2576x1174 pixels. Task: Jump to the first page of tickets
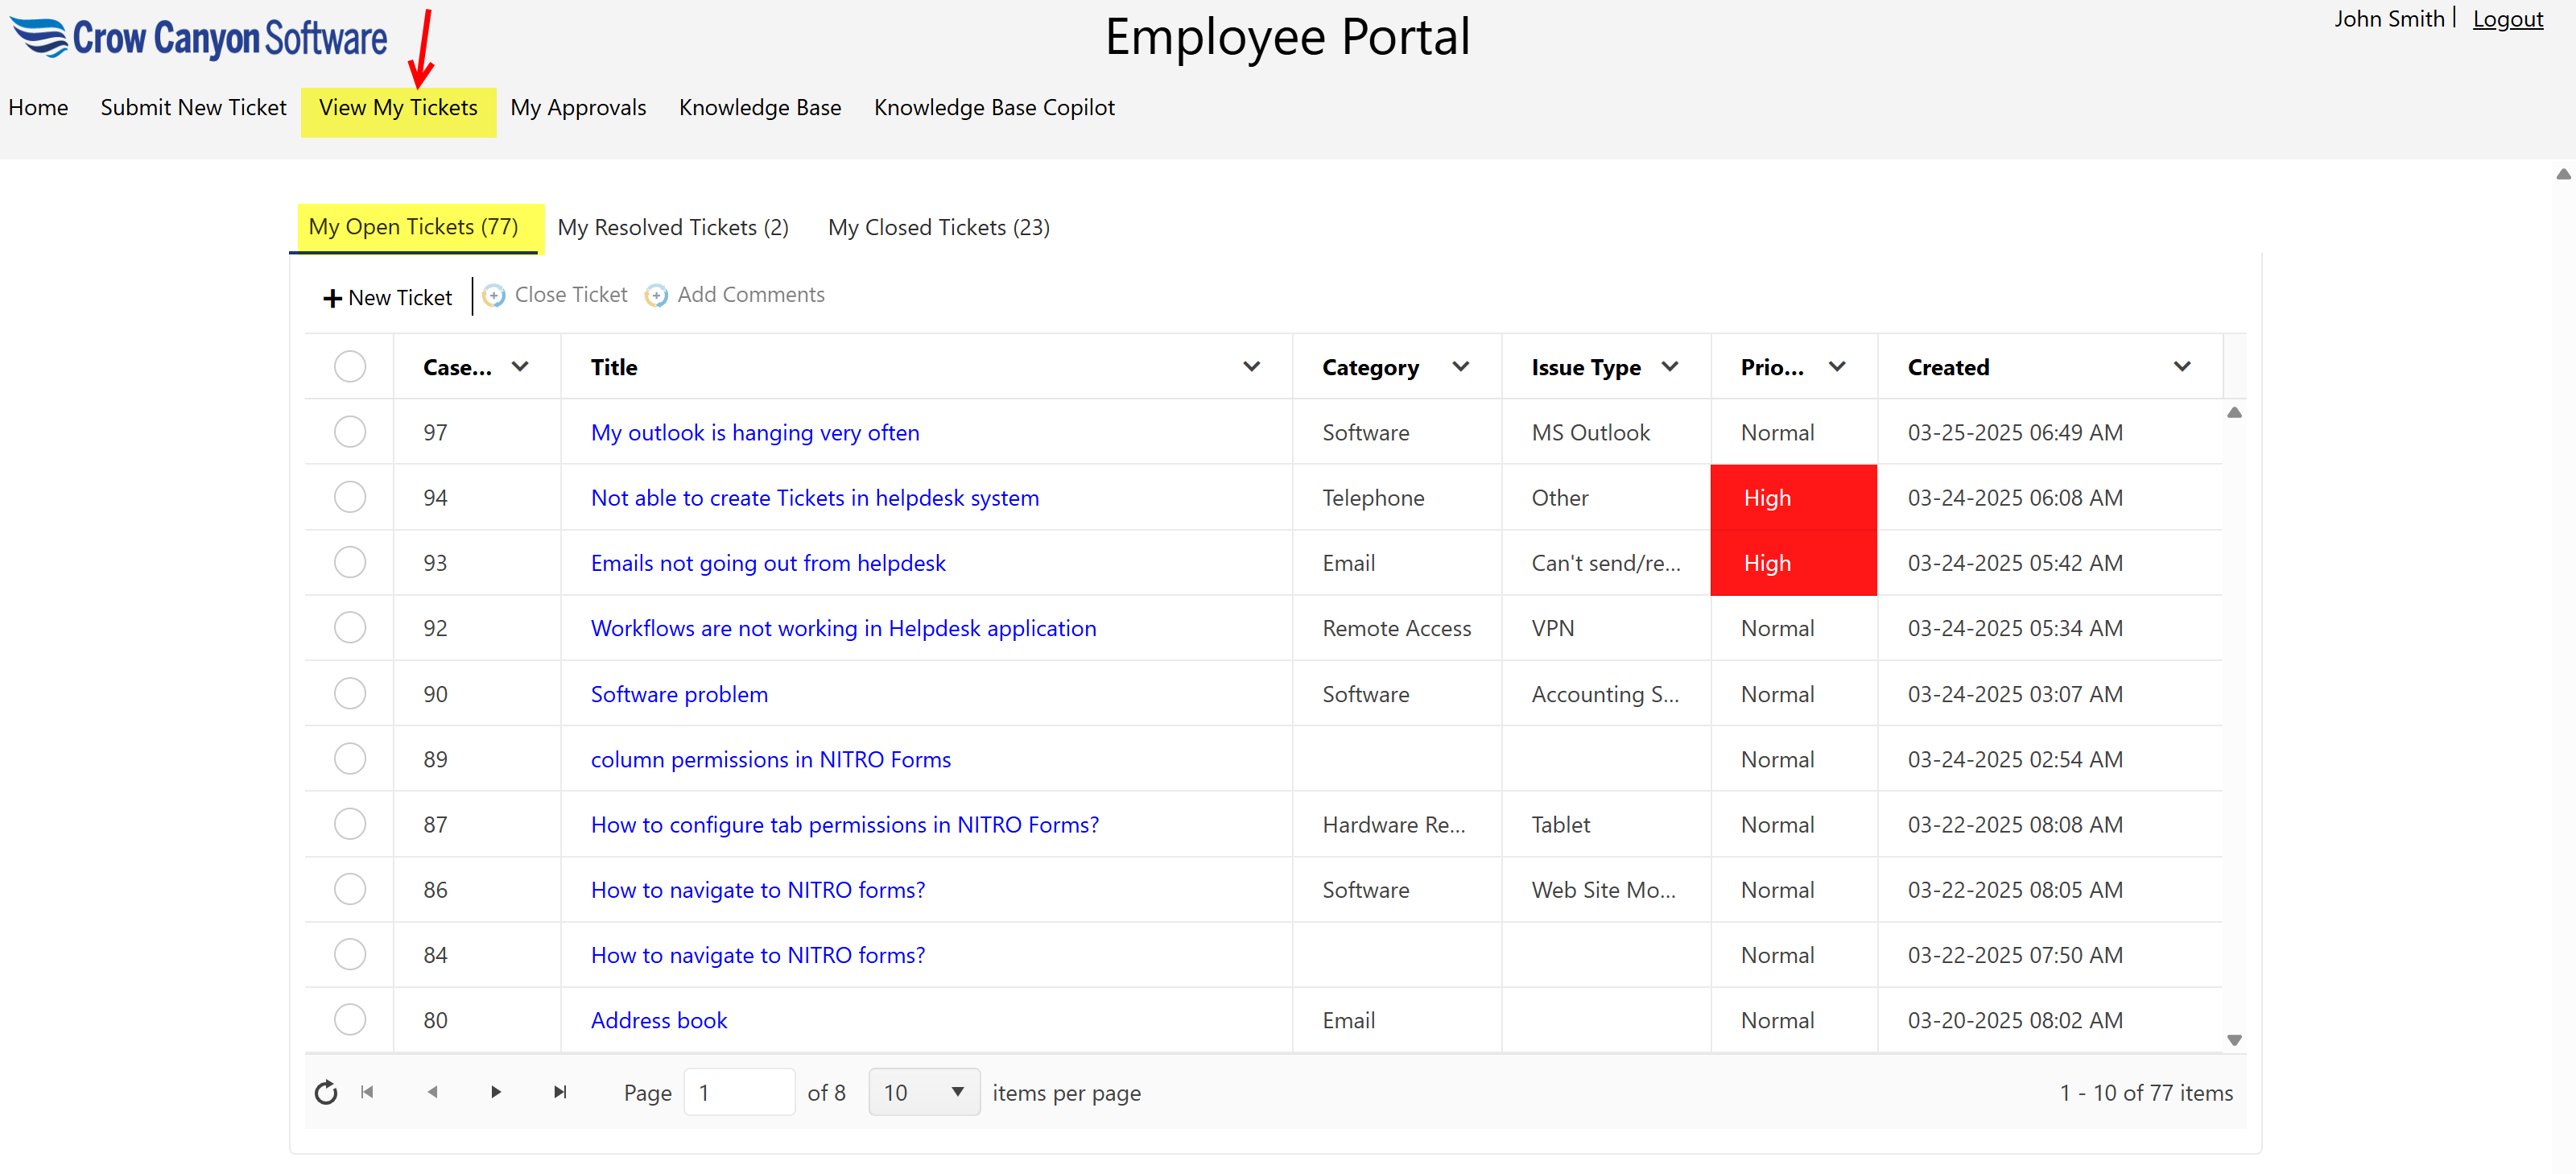367,1092
